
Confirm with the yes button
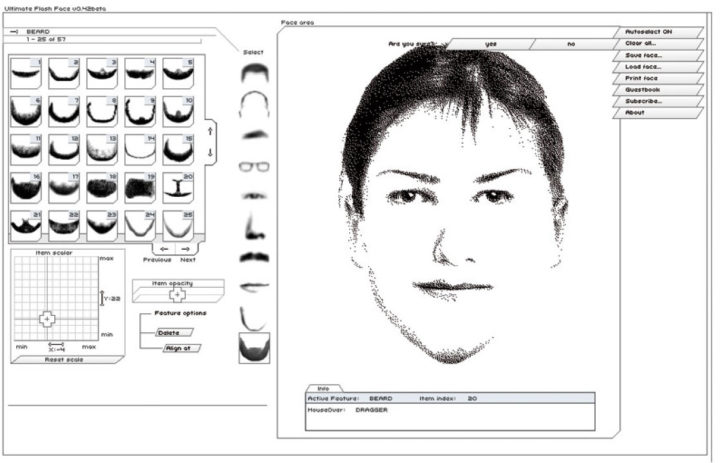point(490,44)
